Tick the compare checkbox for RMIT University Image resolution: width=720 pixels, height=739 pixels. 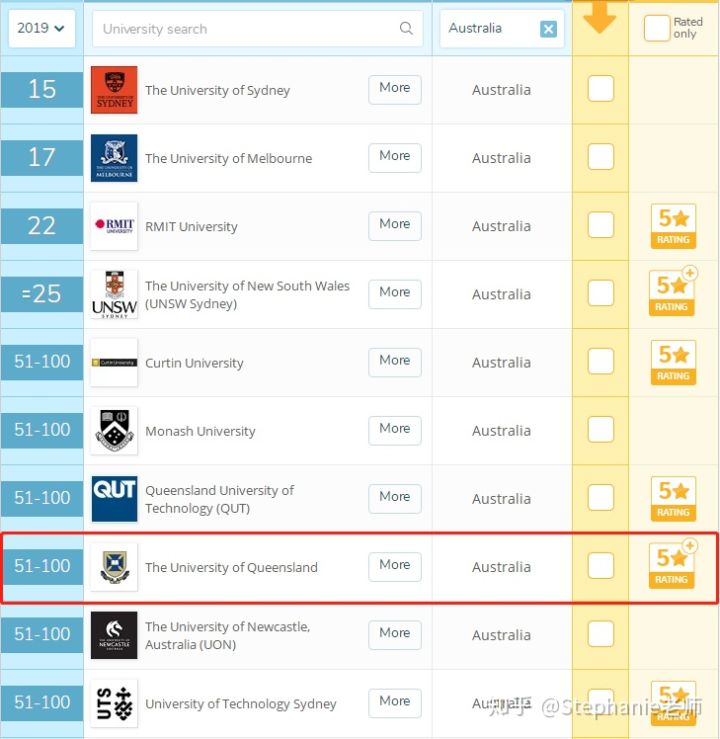[601, 225]
